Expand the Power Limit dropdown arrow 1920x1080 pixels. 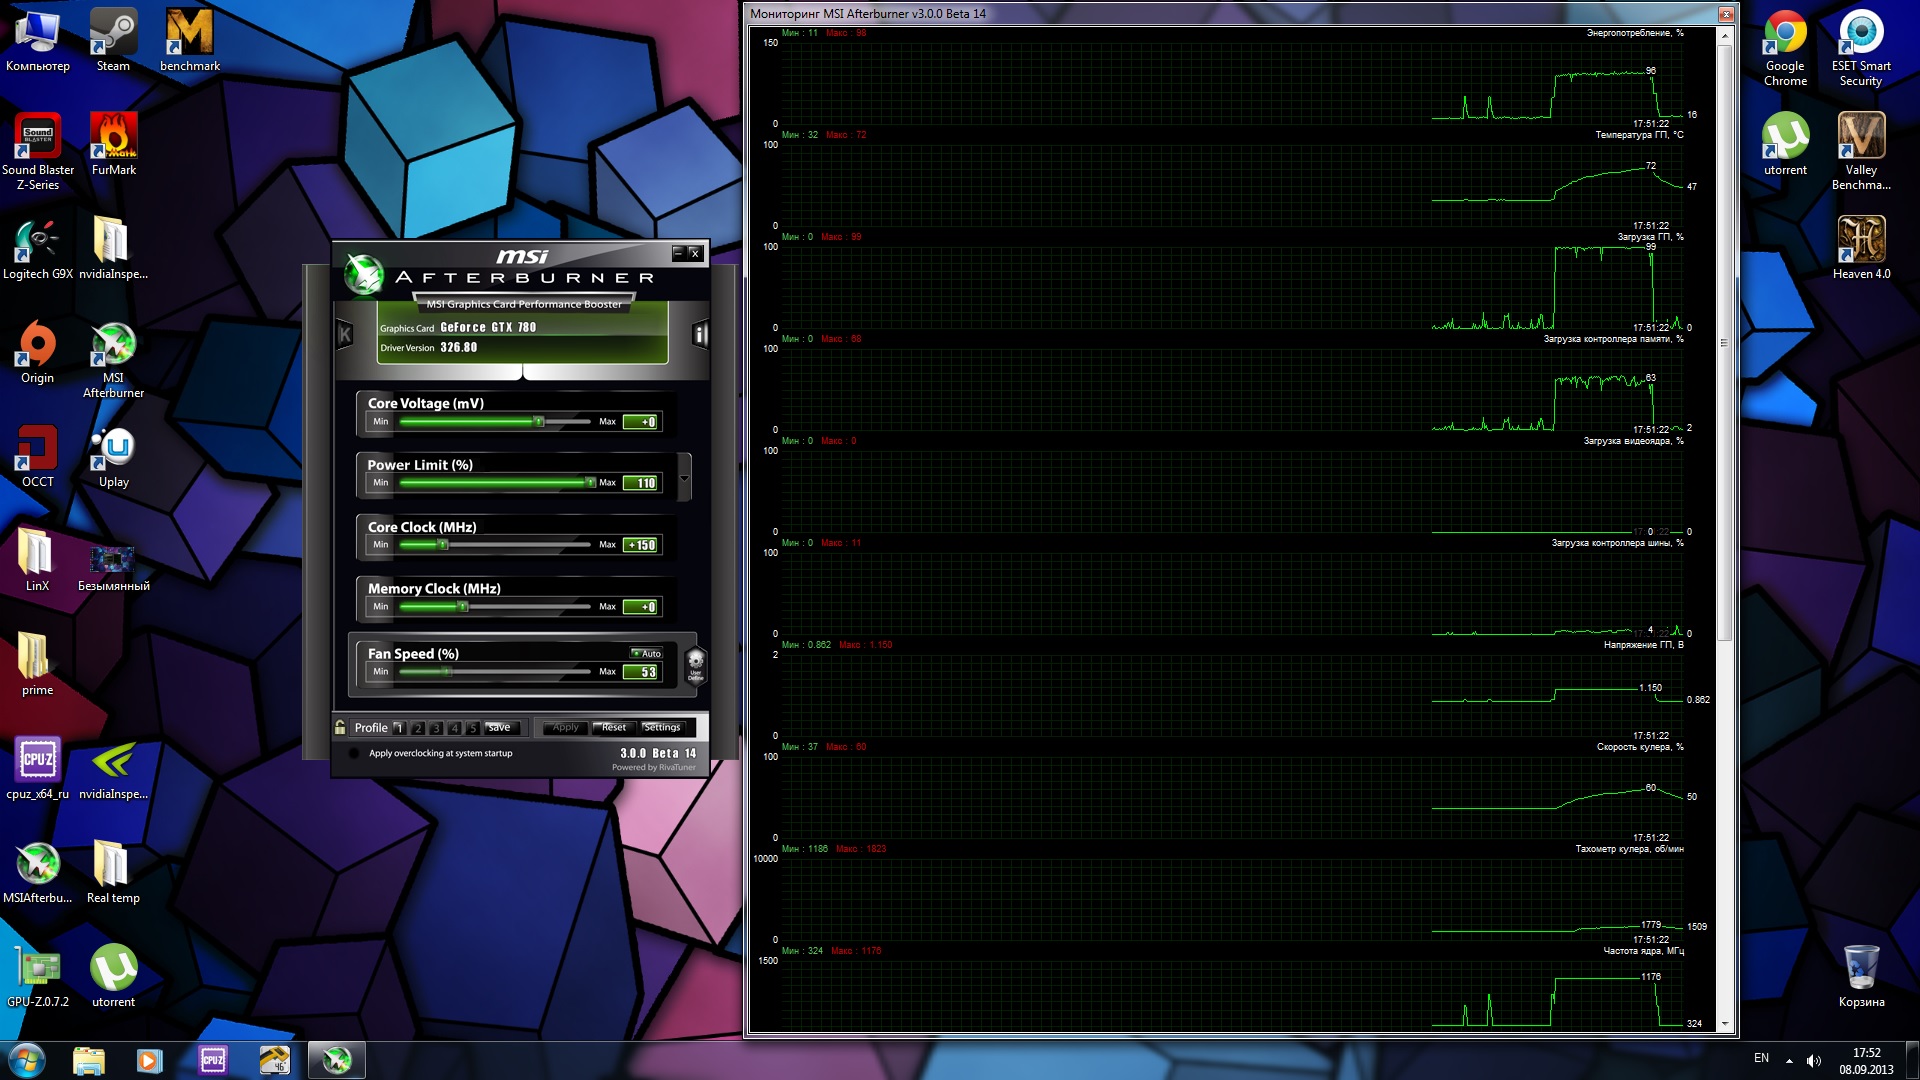coord(684,478)
